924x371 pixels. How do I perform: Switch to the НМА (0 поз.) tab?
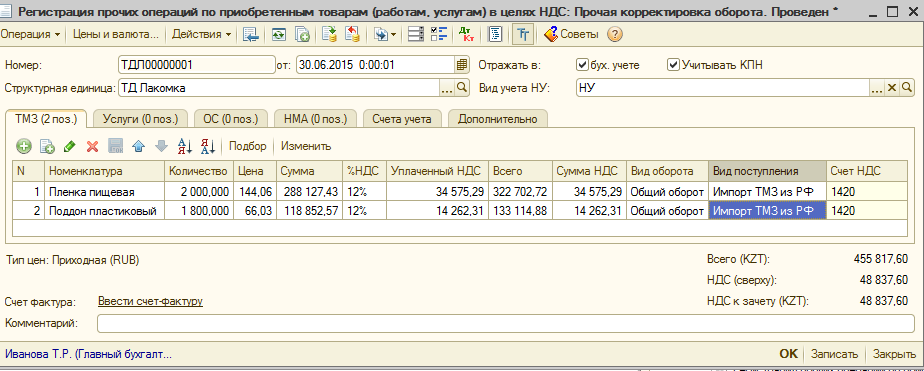[315, 119]
